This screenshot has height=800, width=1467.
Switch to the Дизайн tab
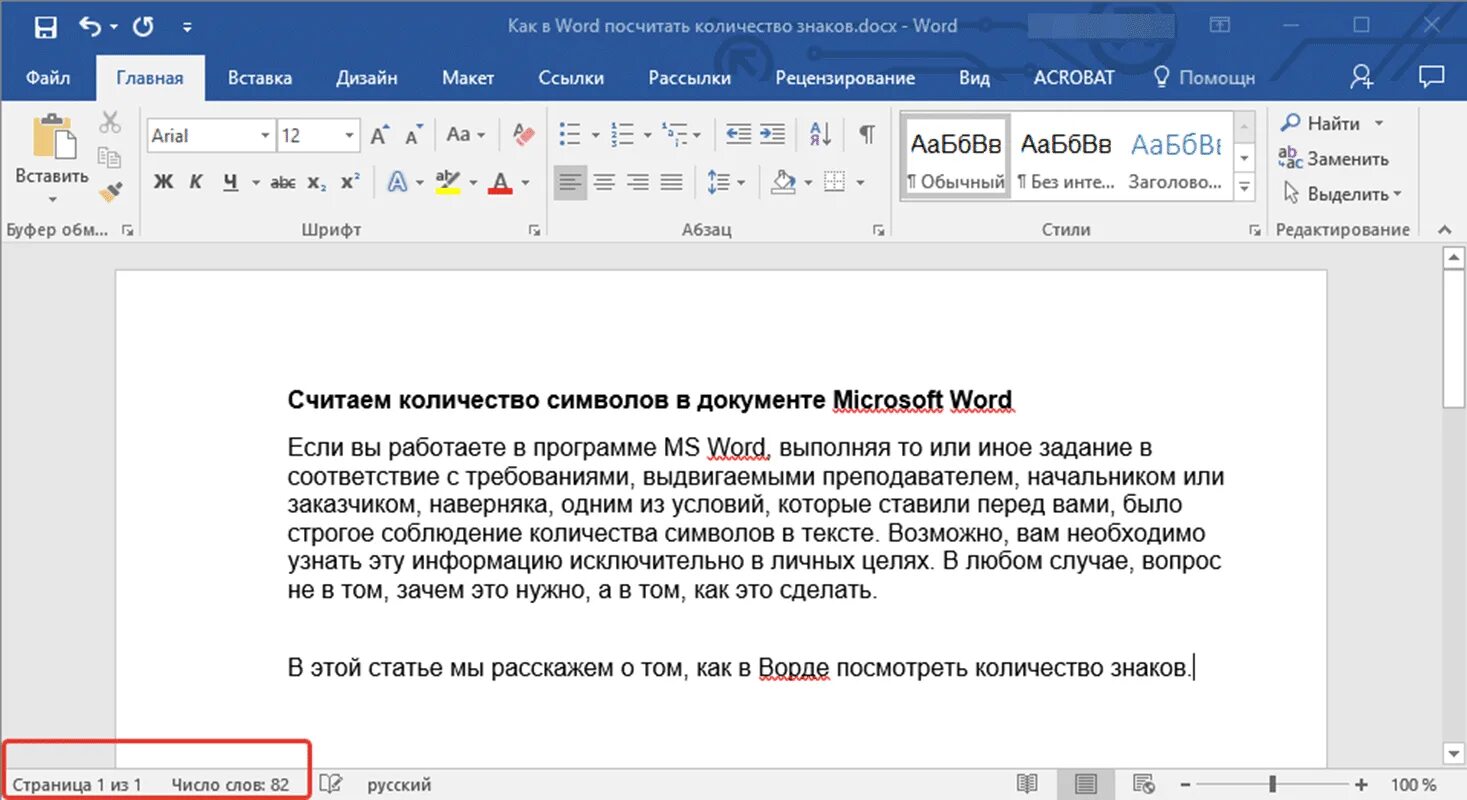point(367,77)
